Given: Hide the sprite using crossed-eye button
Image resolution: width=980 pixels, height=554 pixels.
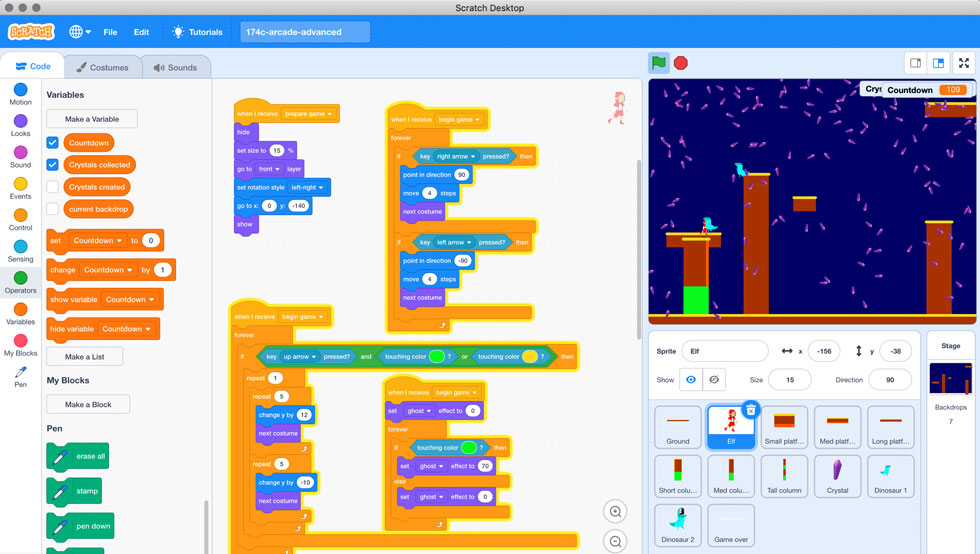Looking at the screenshot, I should pyautogui.click(x=714, y=380).
